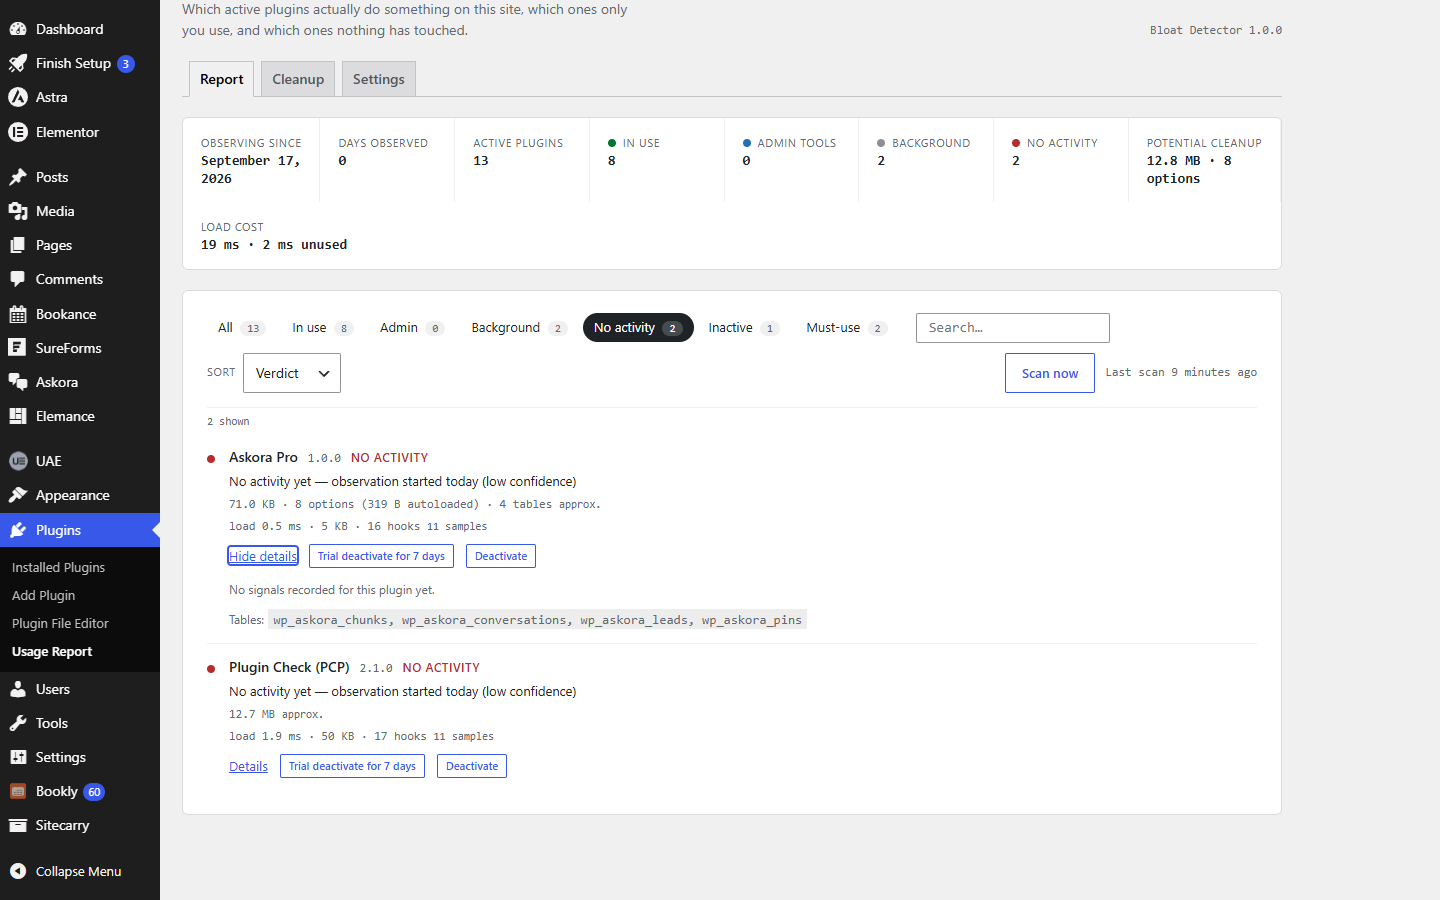Click the Media library icon
Image resolution: width=1440 pixels, height=900 pixels.
(x=18, y=211)
